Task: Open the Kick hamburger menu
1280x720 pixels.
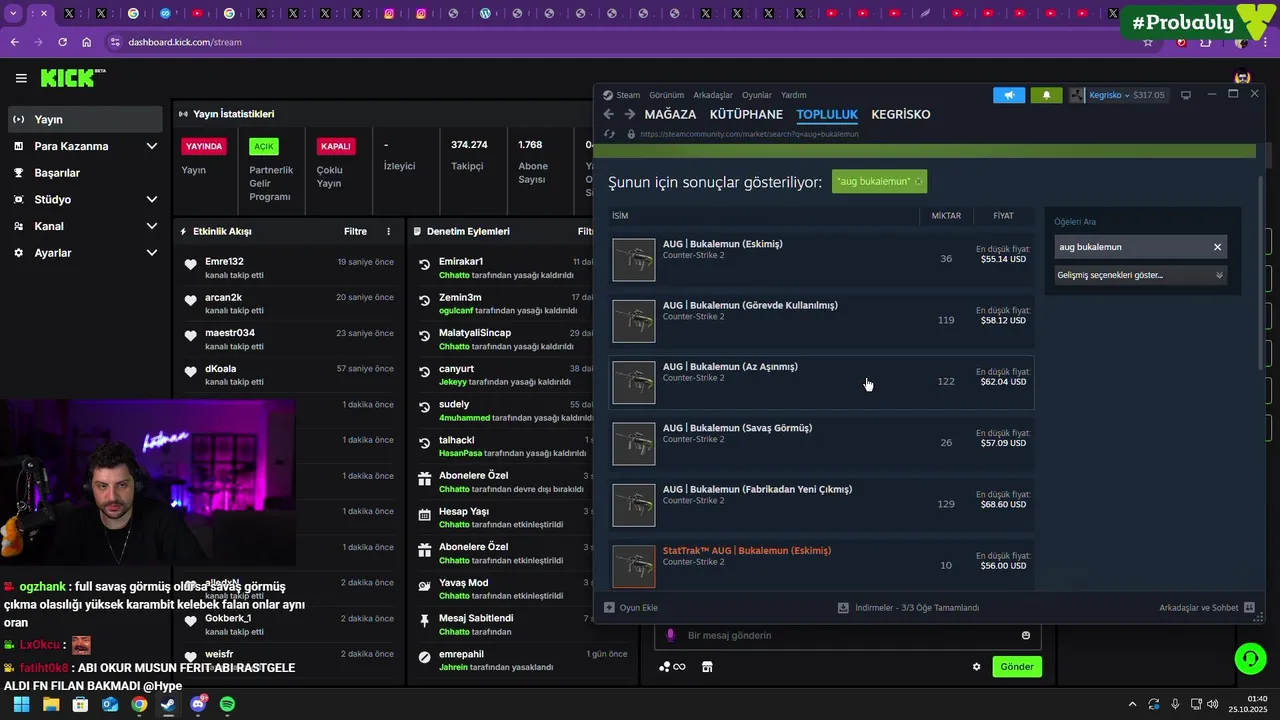Action: coord(21,78)
